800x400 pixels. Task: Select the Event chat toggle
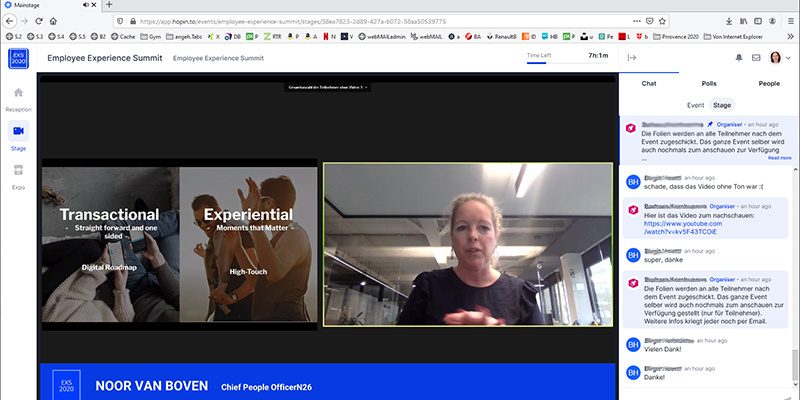695,105
